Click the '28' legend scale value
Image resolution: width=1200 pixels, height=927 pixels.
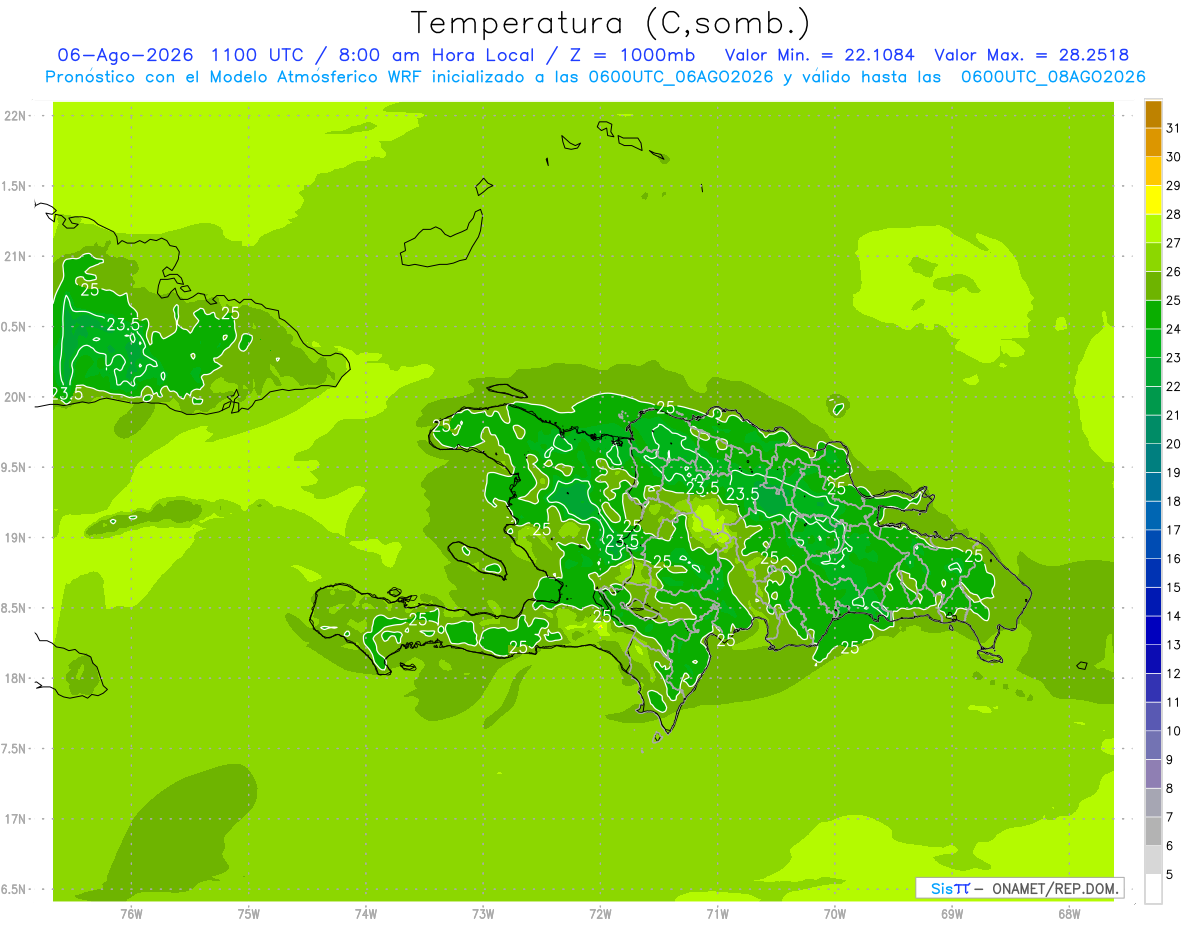coord(1174,214)
